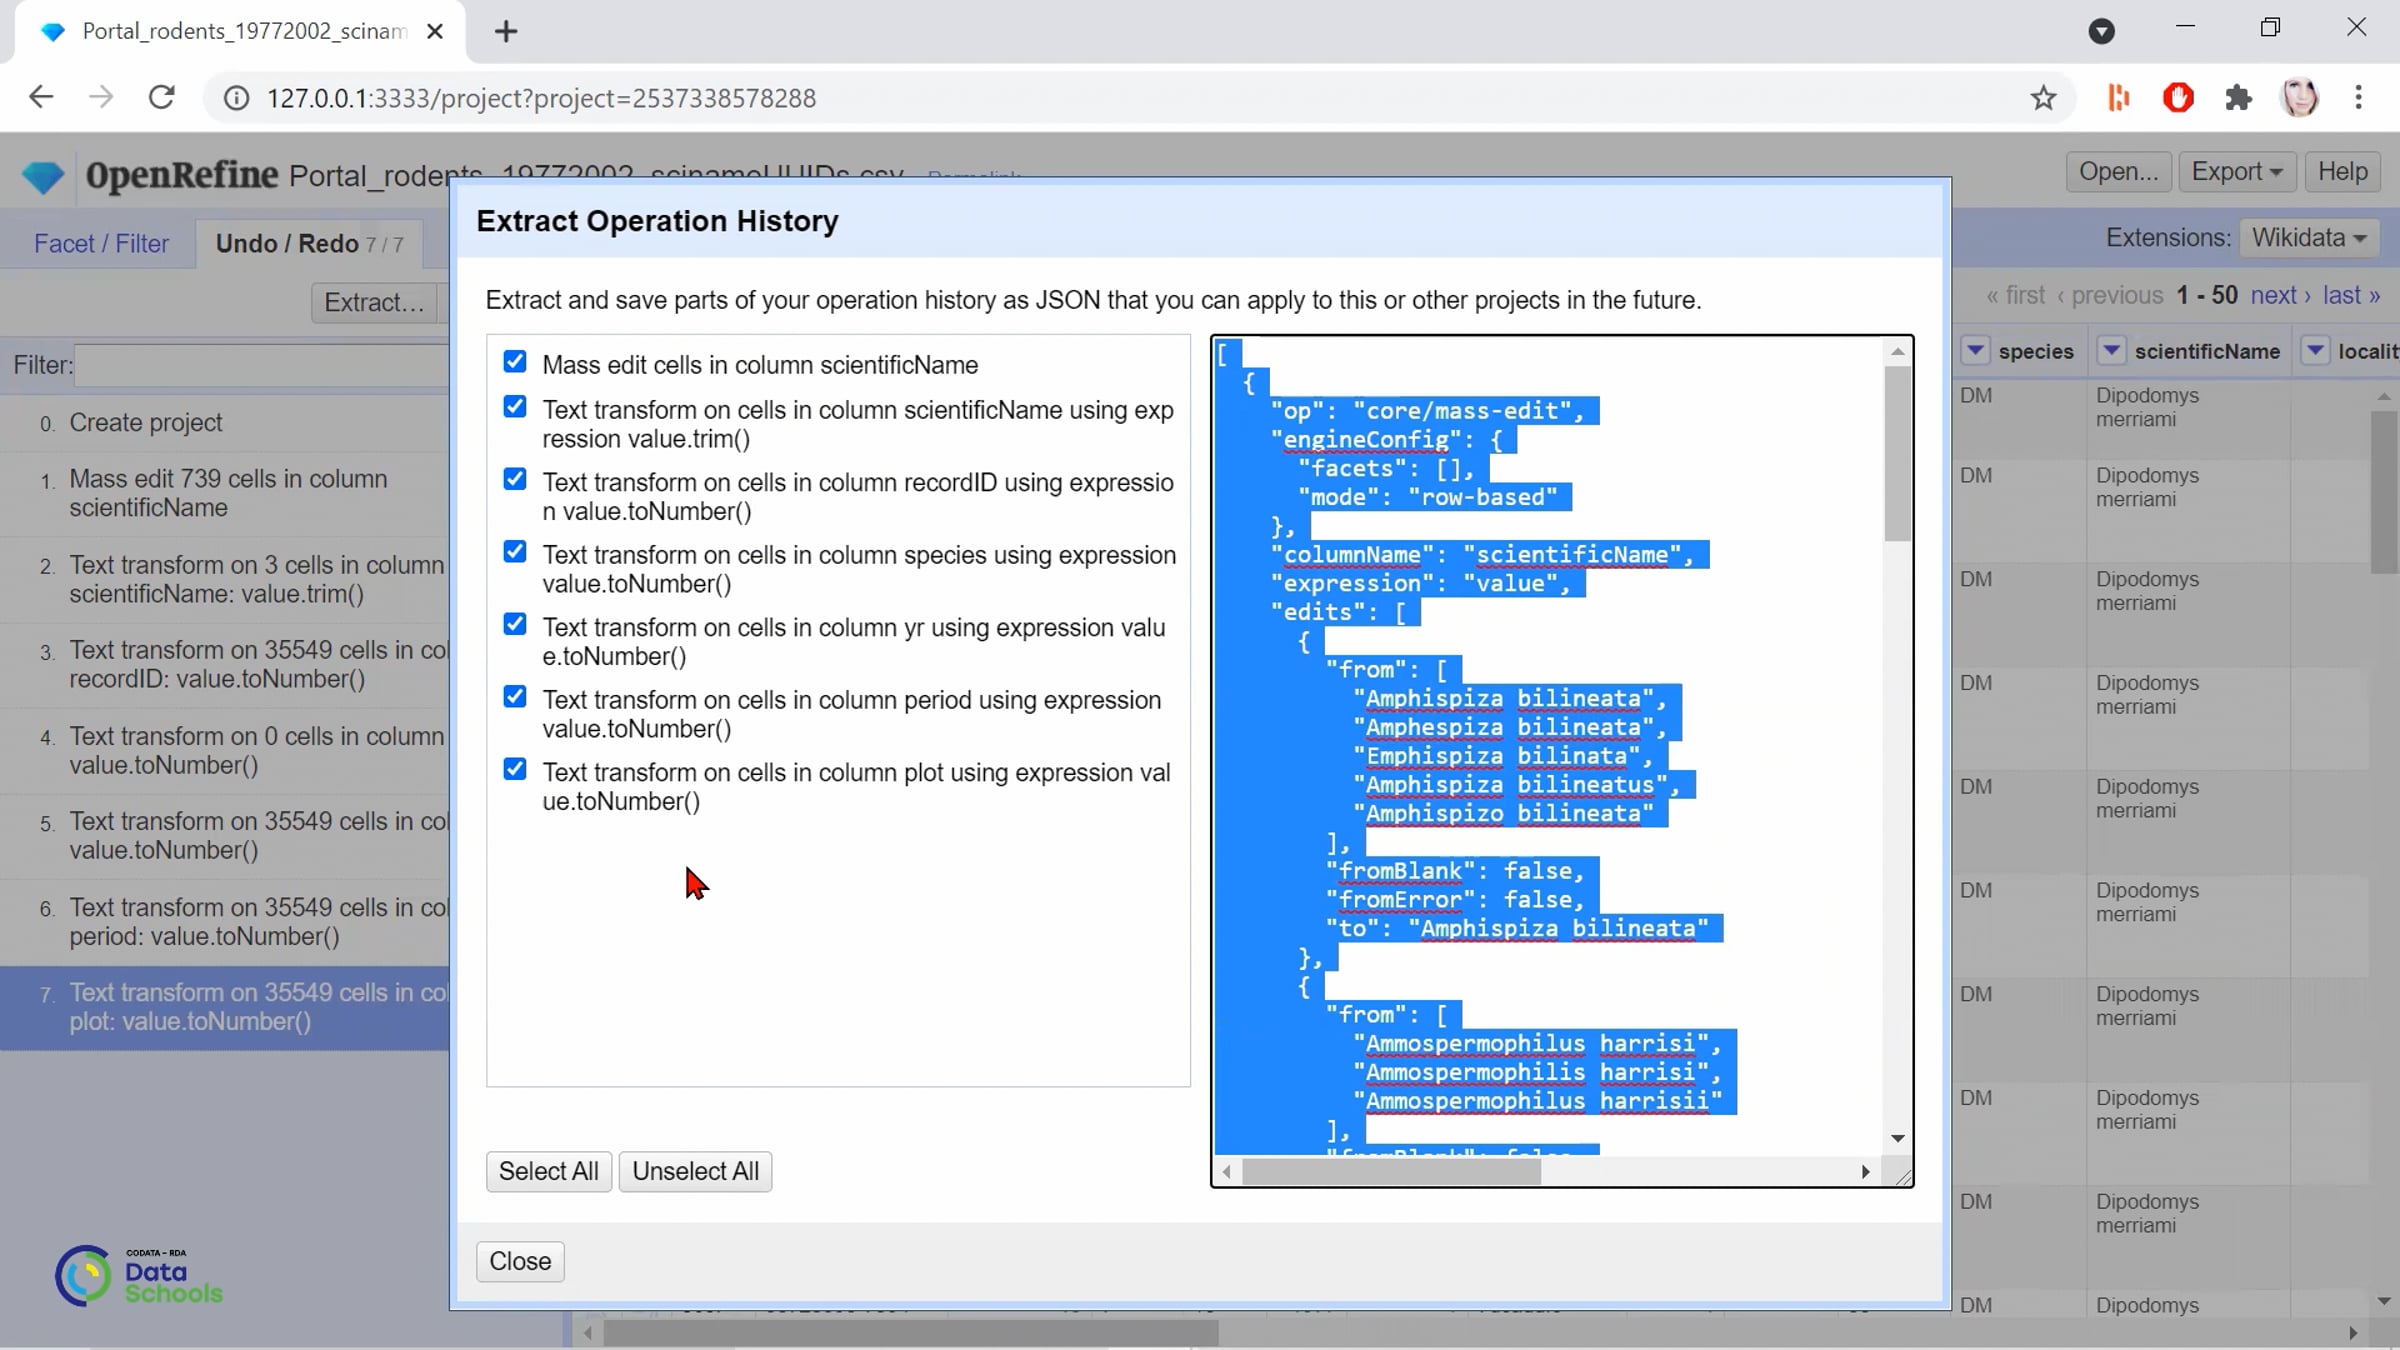Click inside the JSON operation history text area

pos(1548,747)
